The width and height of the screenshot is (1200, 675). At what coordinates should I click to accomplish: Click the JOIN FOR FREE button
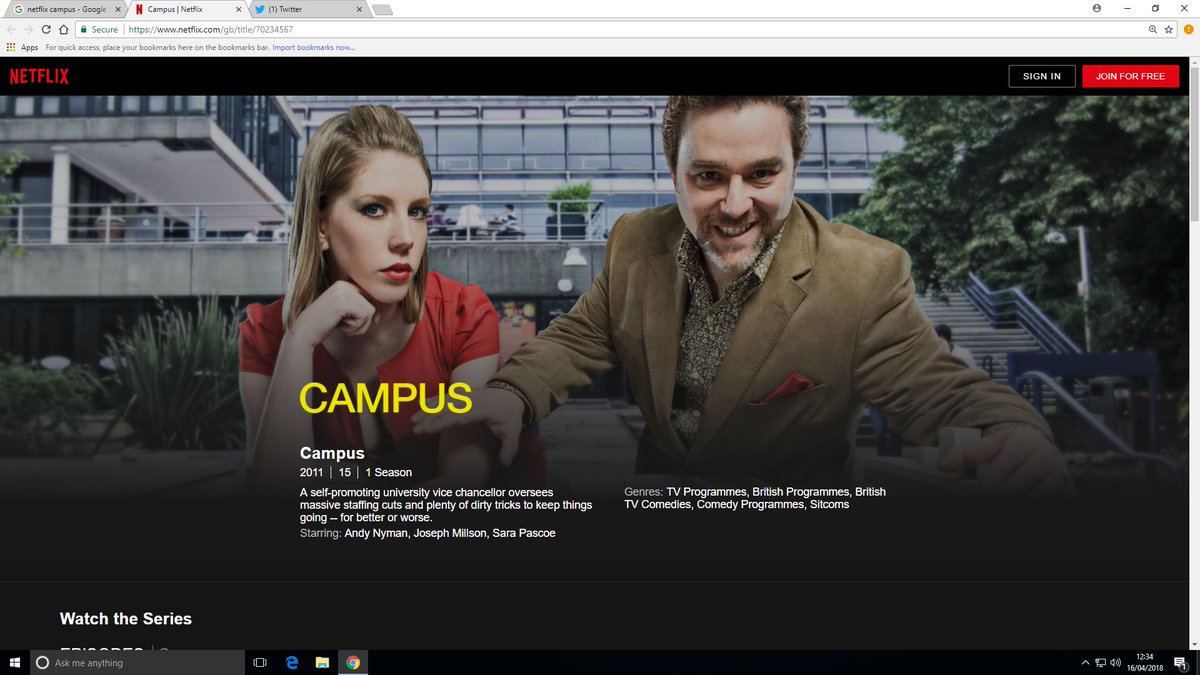coord(1130,76)
